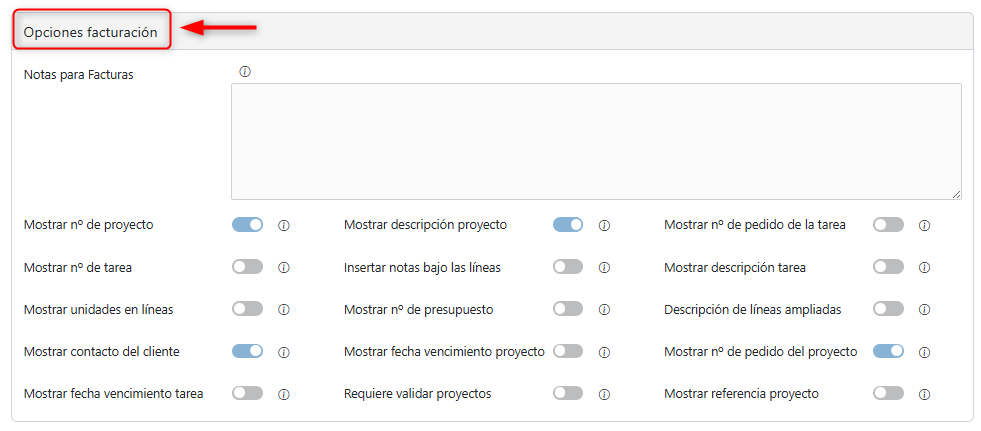Image resolution: width=981 pixels, height=431 pixels.
Task: Click the Opciones facturación section header
Action: tap(91, 32)
